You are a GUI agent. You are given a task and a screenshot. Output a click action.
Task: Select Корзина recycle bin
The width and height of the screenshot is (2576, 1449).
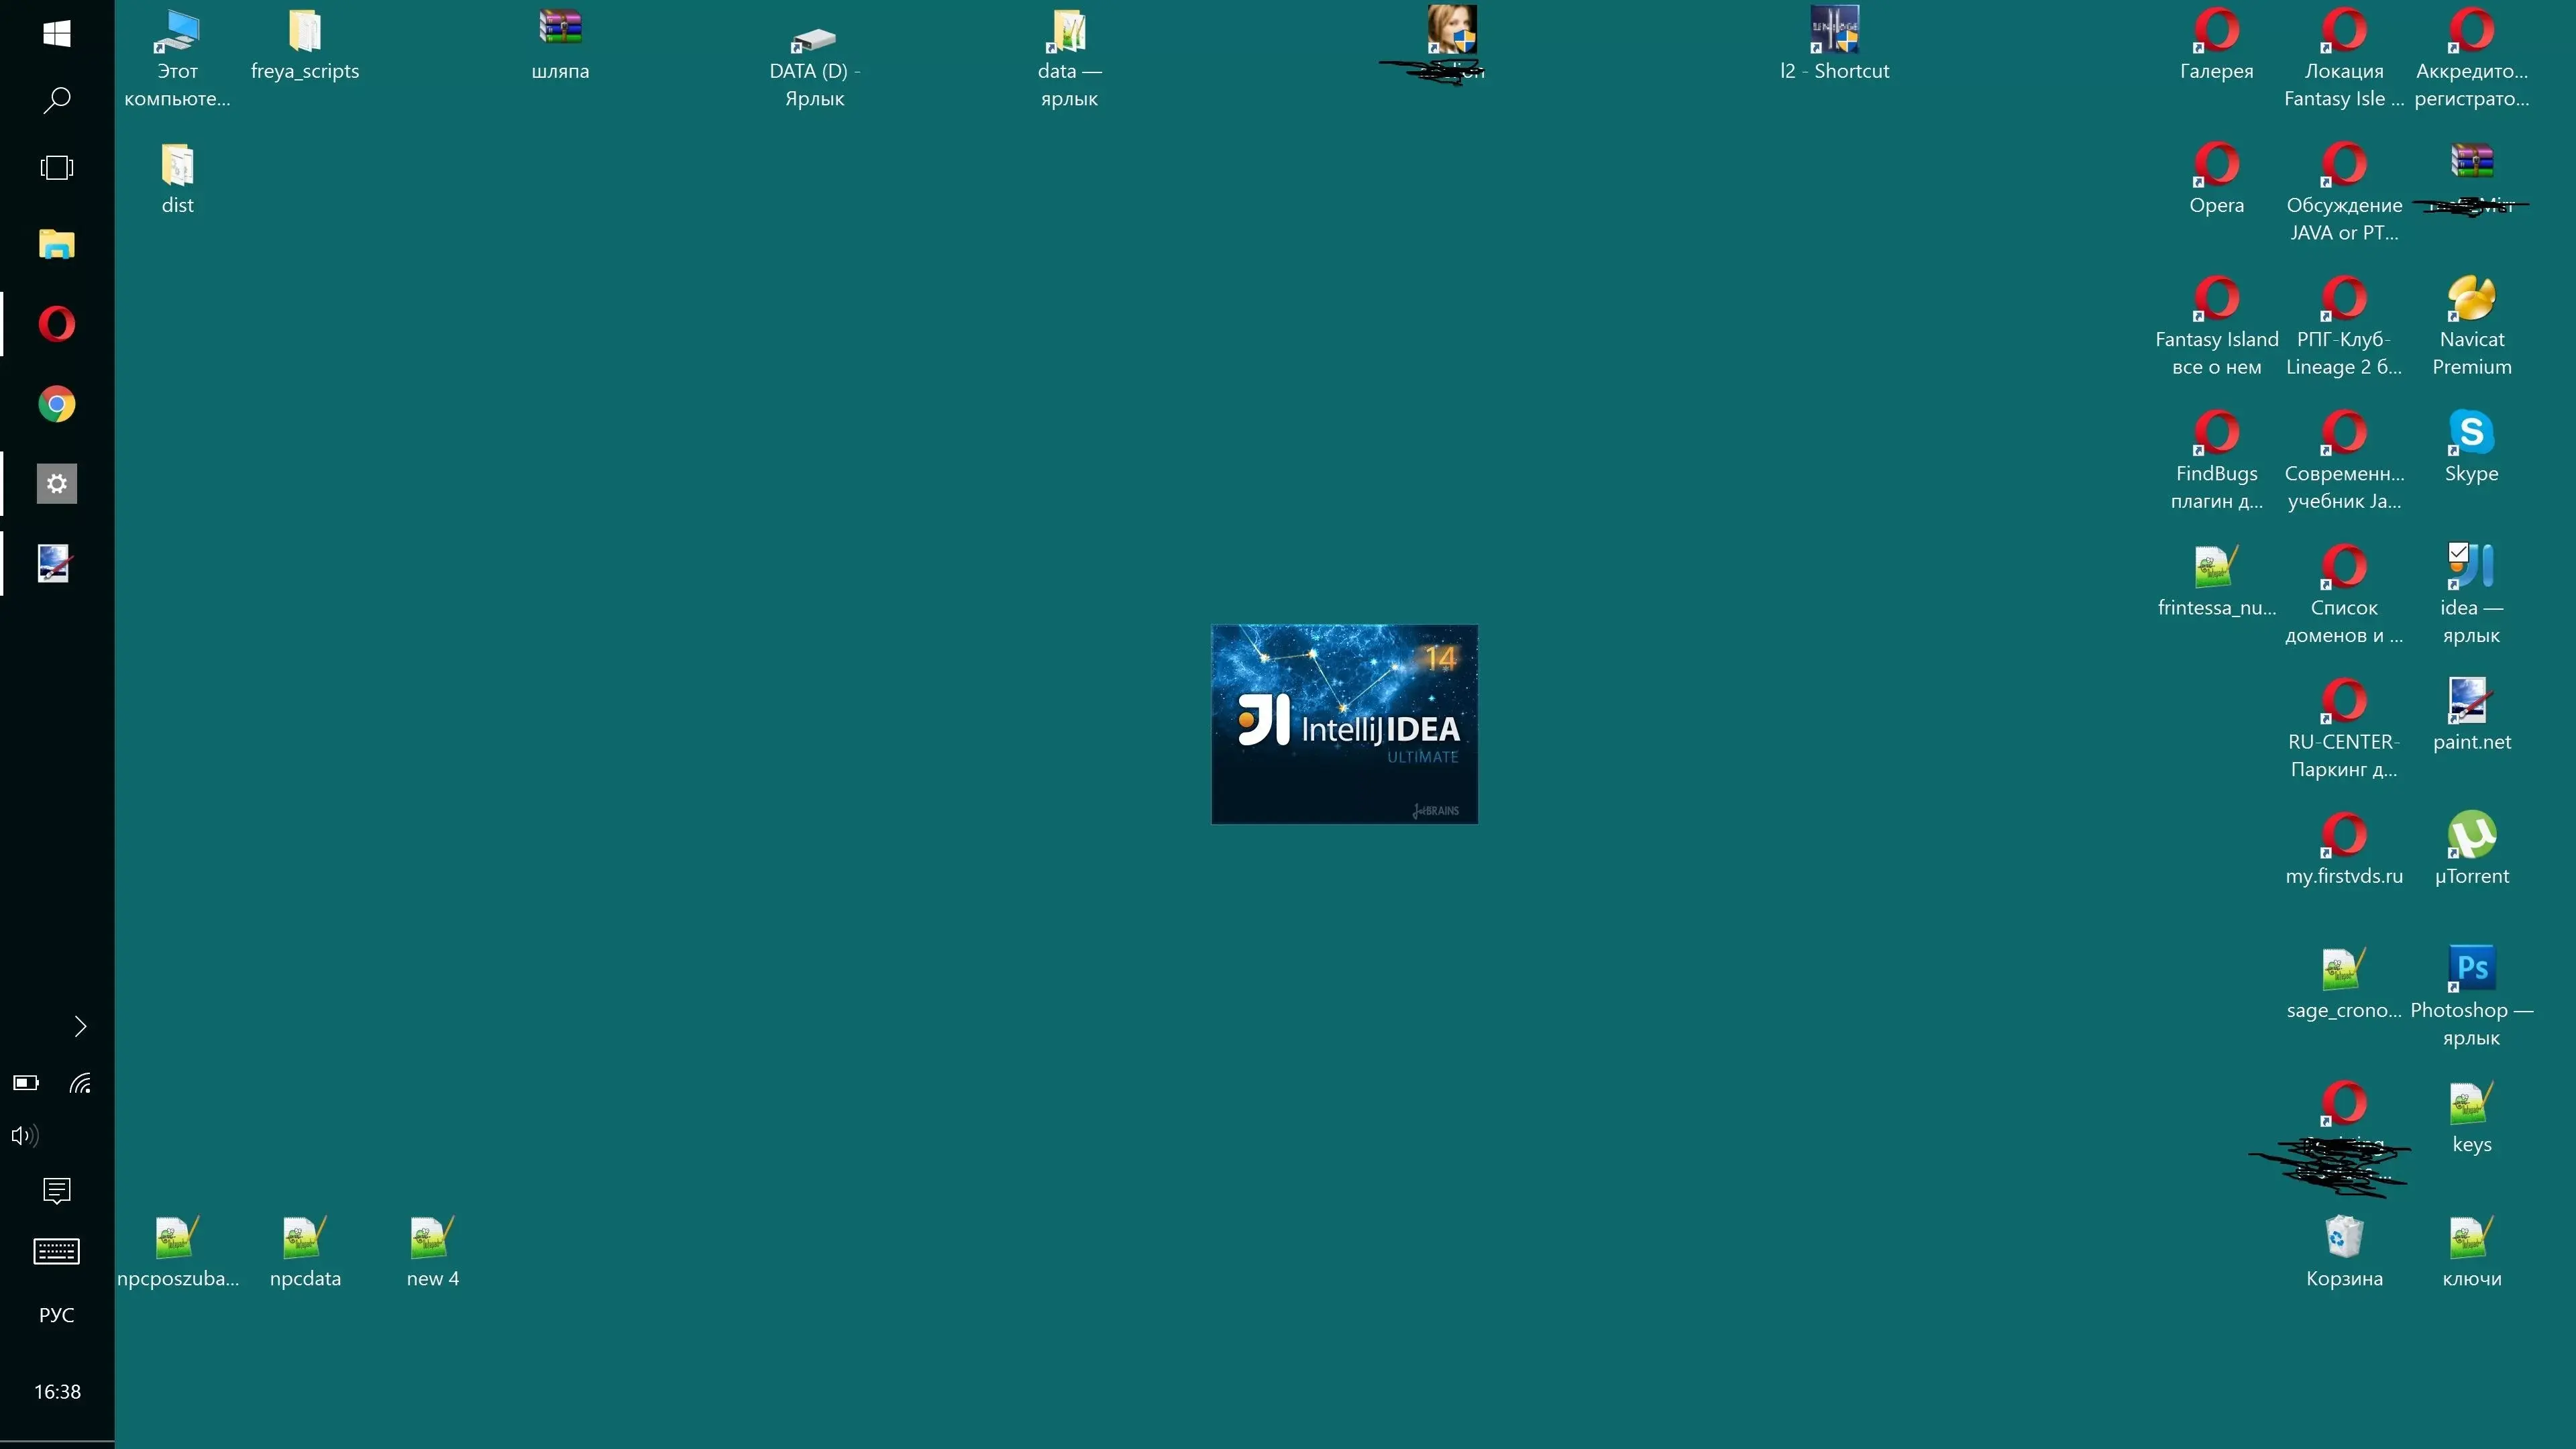(2344, 1252)
